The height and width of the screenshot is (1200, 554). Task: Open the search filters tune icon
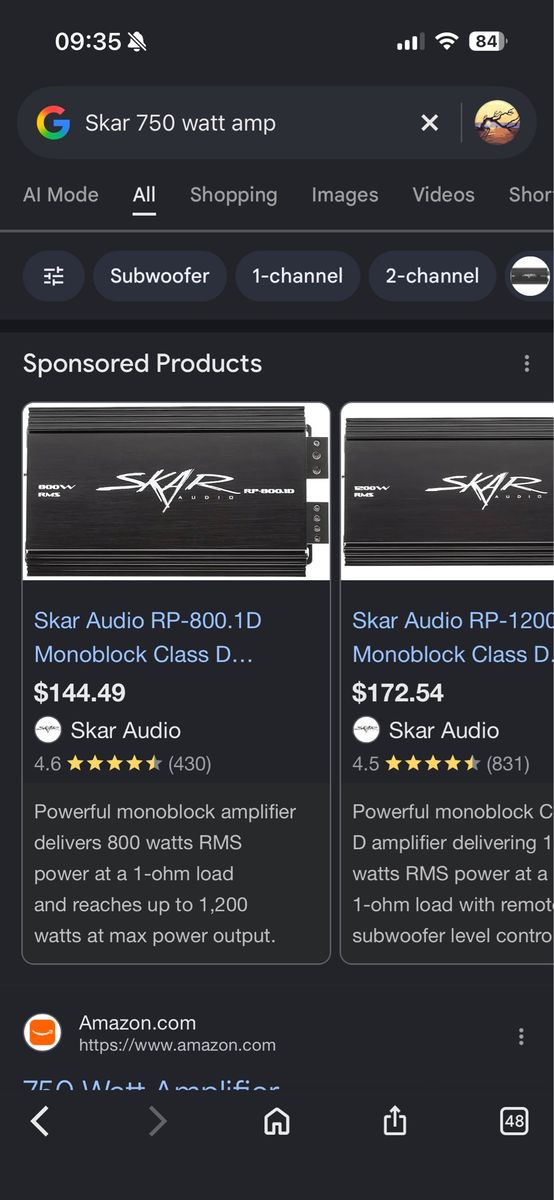click(54, 276)
